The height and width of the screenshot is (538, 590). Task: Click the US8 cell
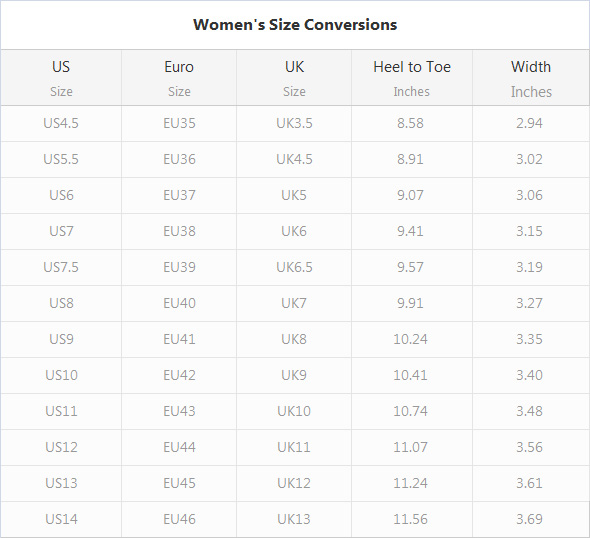(x=61, y=303)
